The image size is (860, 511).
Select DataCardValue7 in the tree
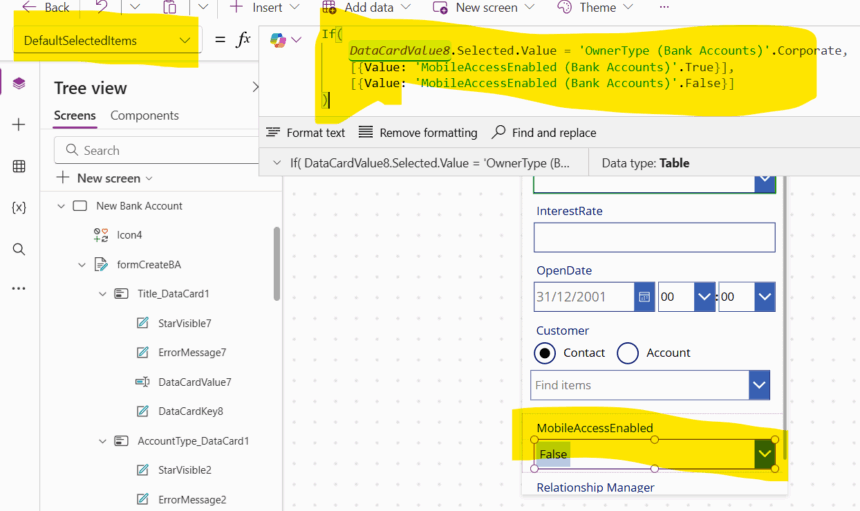(x=194, y=382)
